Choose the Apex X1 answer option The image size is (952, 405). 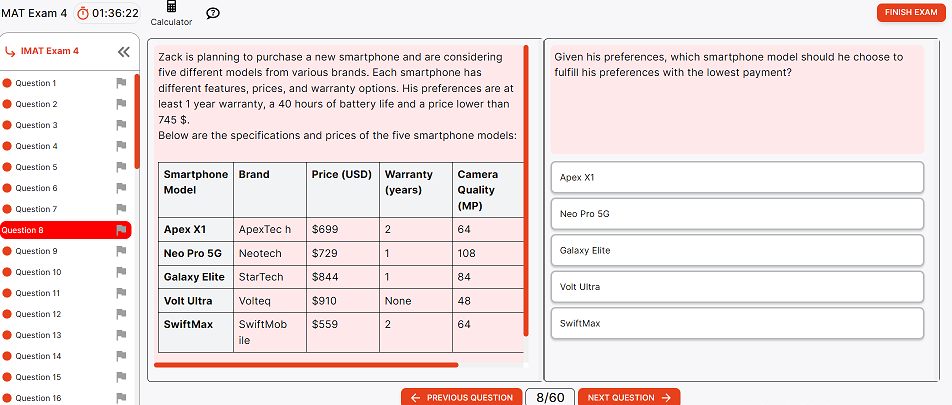click(737, 177)
